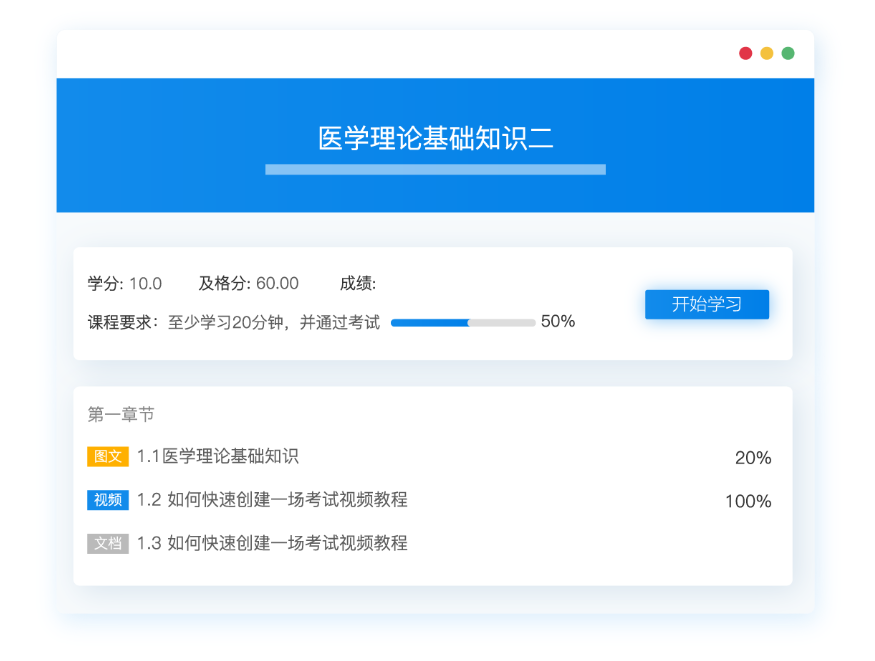Open lesson 1.2 如何快速创建一场考试视频教程
This screenshot has height=661, width=875.
(272, 500)
